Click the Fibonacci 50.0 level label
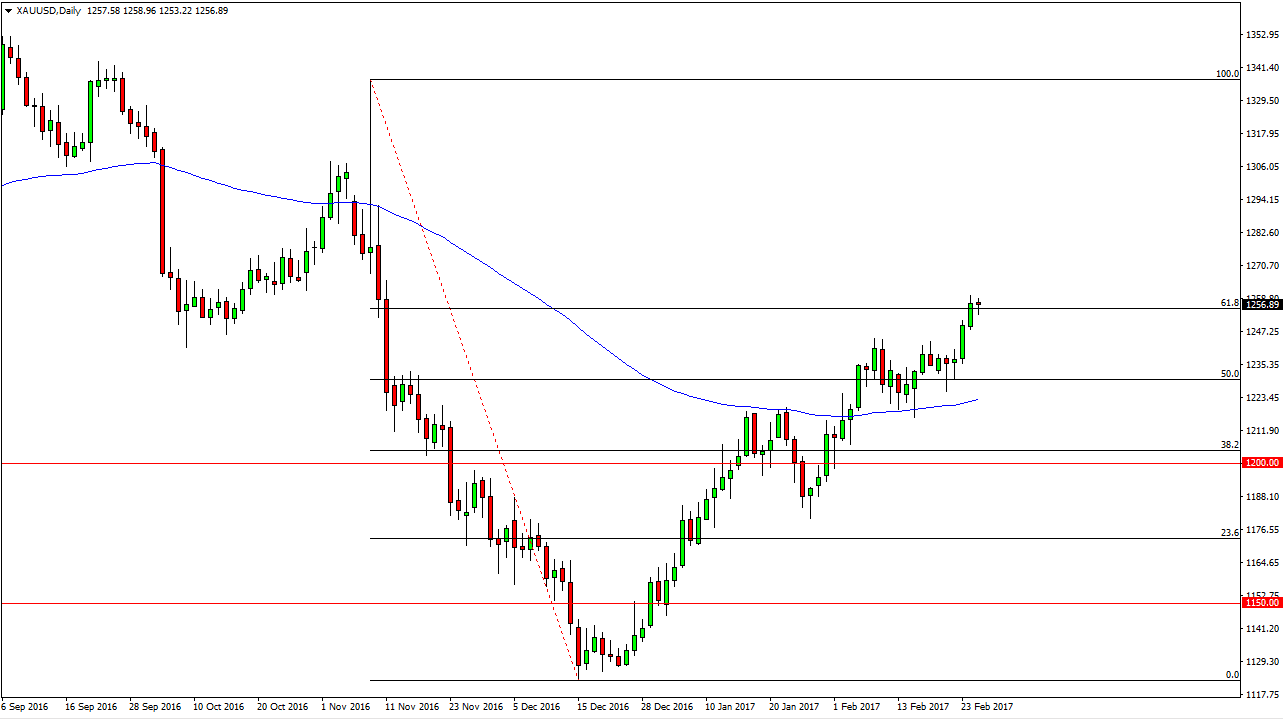Image resolution: width=1283 pixels, height=719 pixels. (1230, 373)
